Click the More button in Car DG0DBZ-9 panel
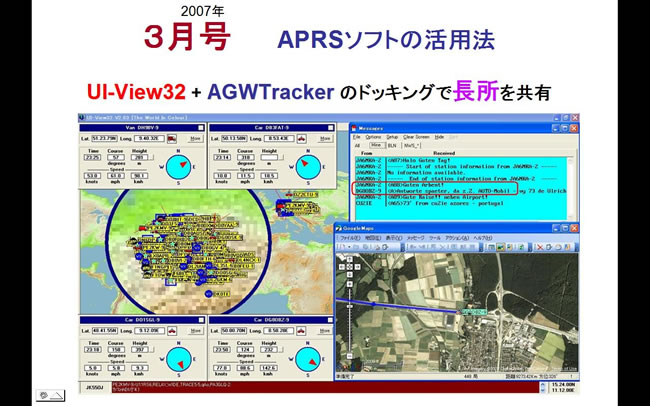This screenshot has width=650, height=406. click(325, 331)
